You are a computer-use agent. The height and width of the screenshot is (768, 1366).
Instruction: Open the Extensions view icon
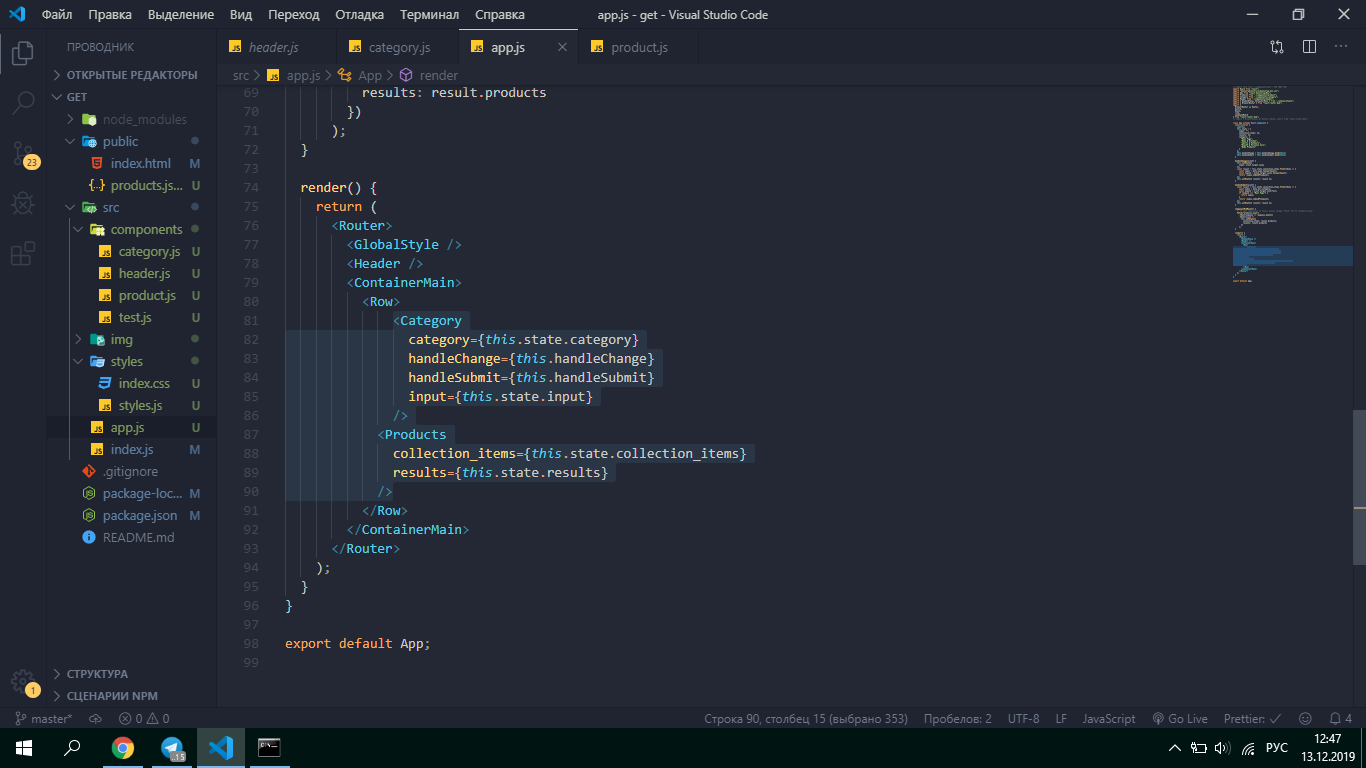22,255
